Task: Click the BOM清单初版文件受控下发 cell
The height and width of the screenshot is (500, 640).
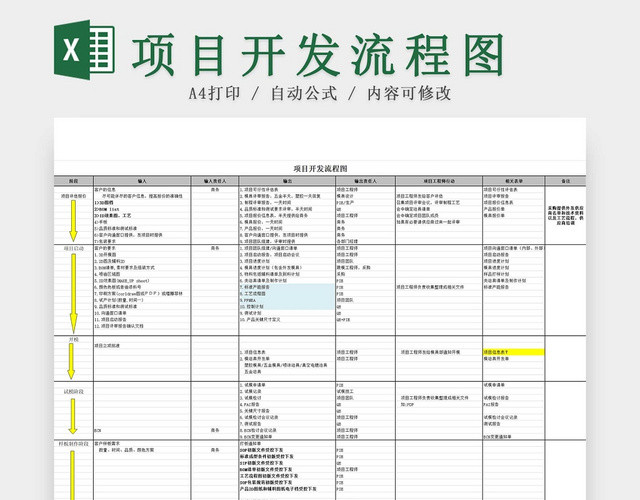Action: tap(266, 469)
